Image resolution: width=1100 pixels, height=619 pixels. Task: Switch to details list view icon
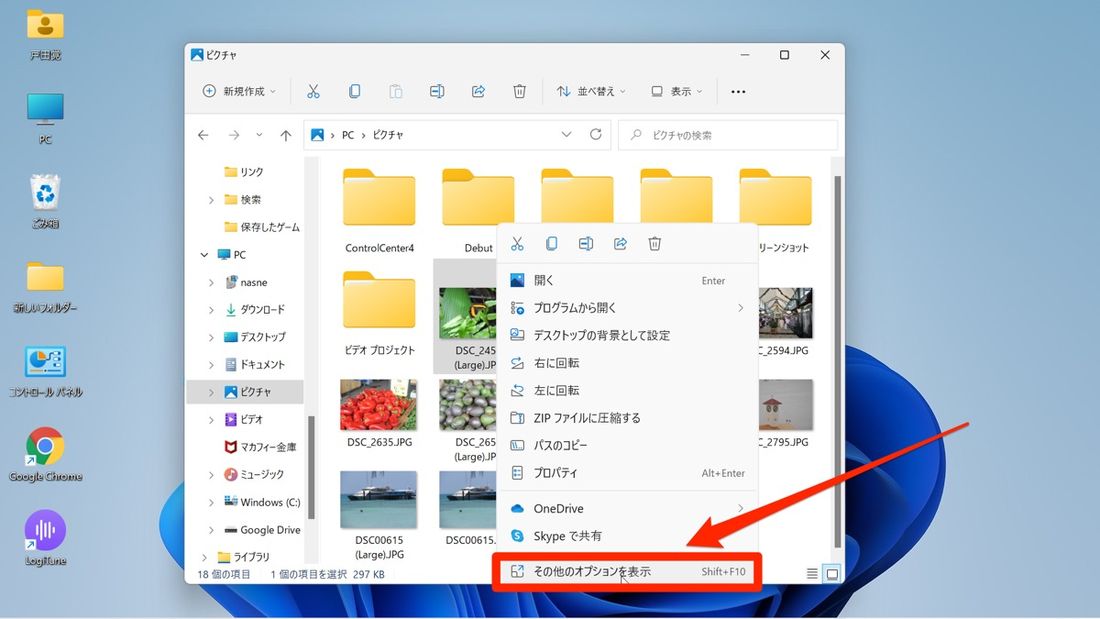(x=812, y=574)
